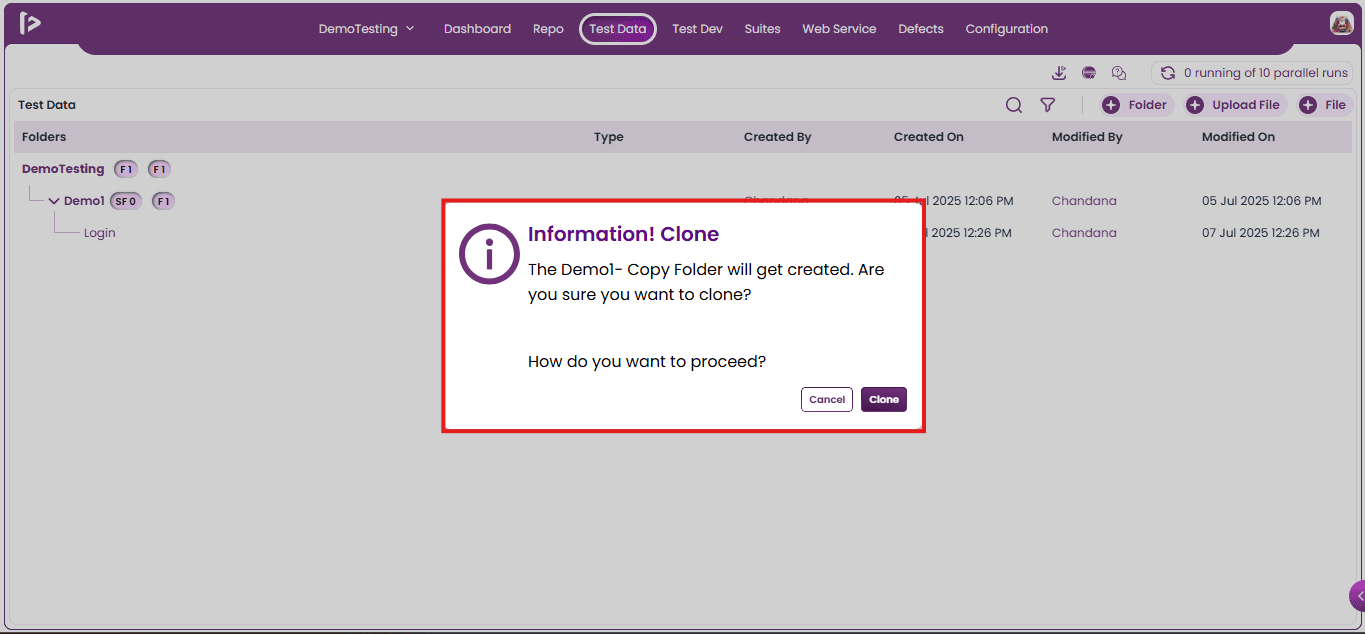The image size is (1365, 634).
Task: Cancel the clone dialog
Action: point(827,399)
